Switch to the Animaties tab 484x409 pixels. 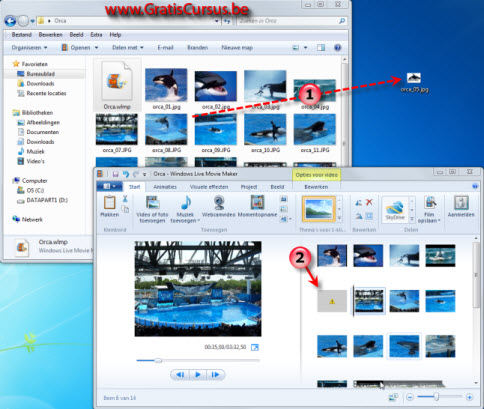(165, 187)
